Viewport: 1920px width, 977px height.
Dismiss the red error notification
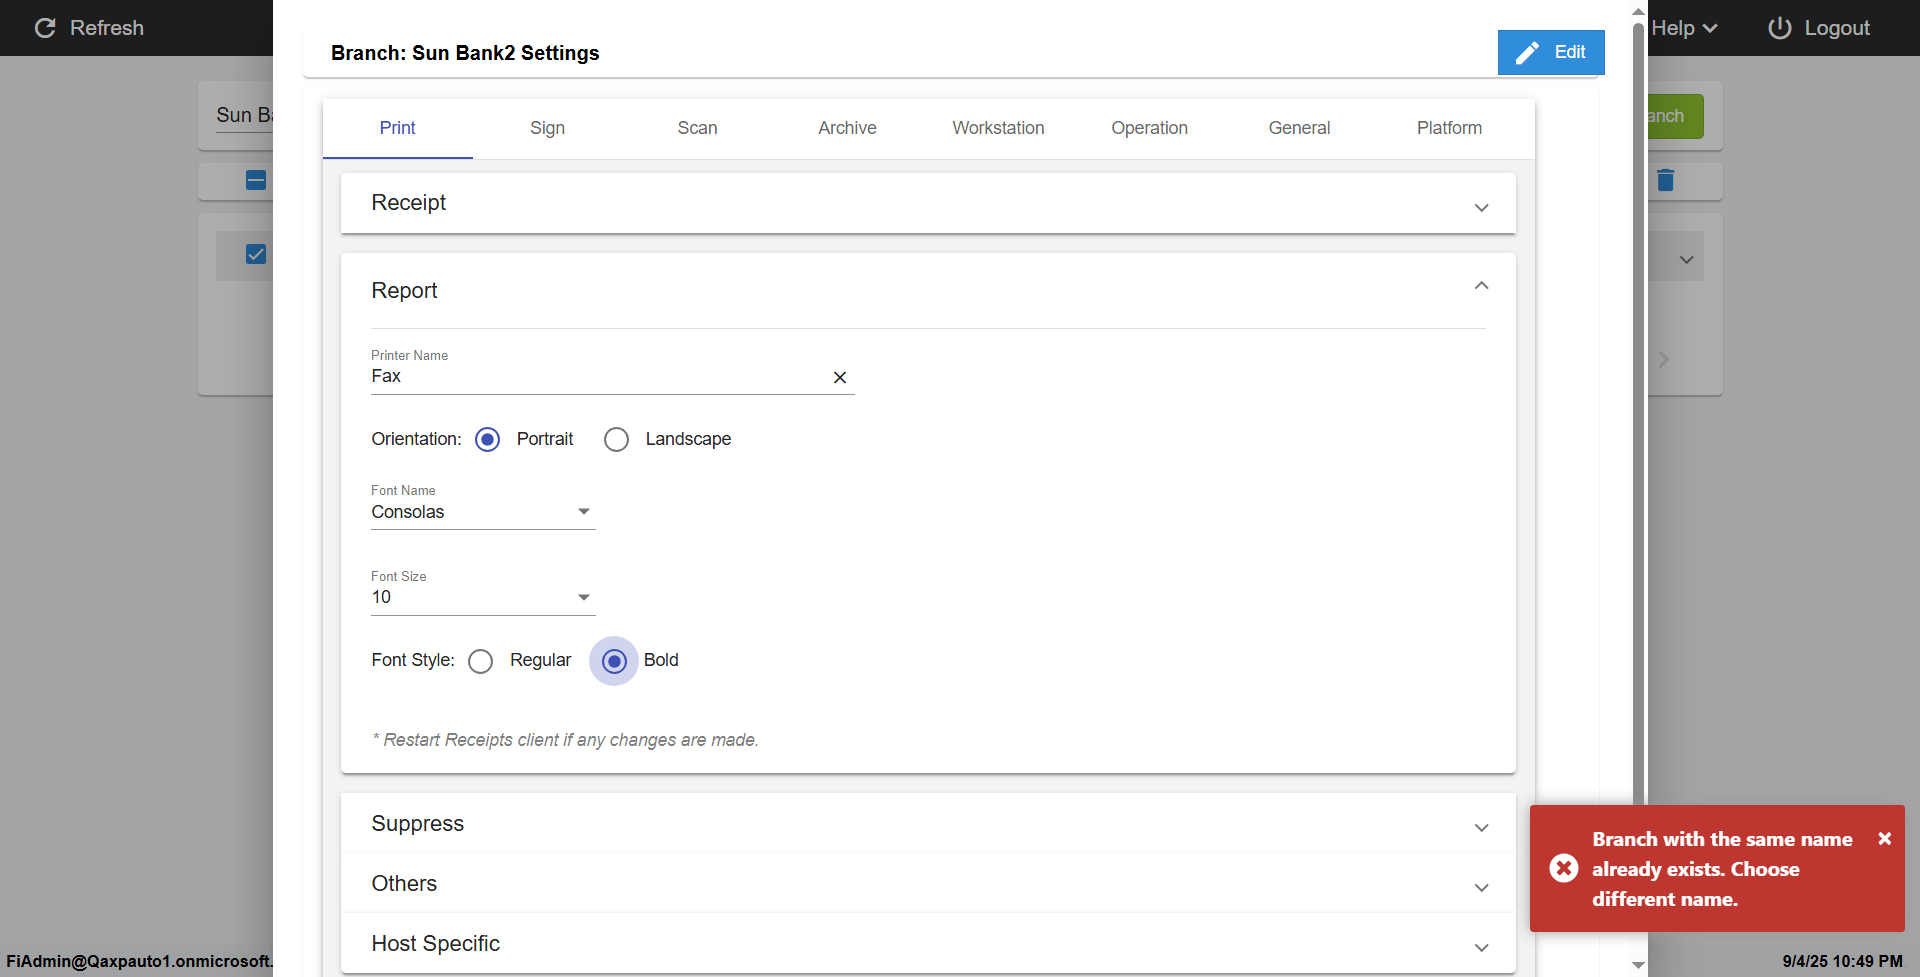pos(1884,839)
